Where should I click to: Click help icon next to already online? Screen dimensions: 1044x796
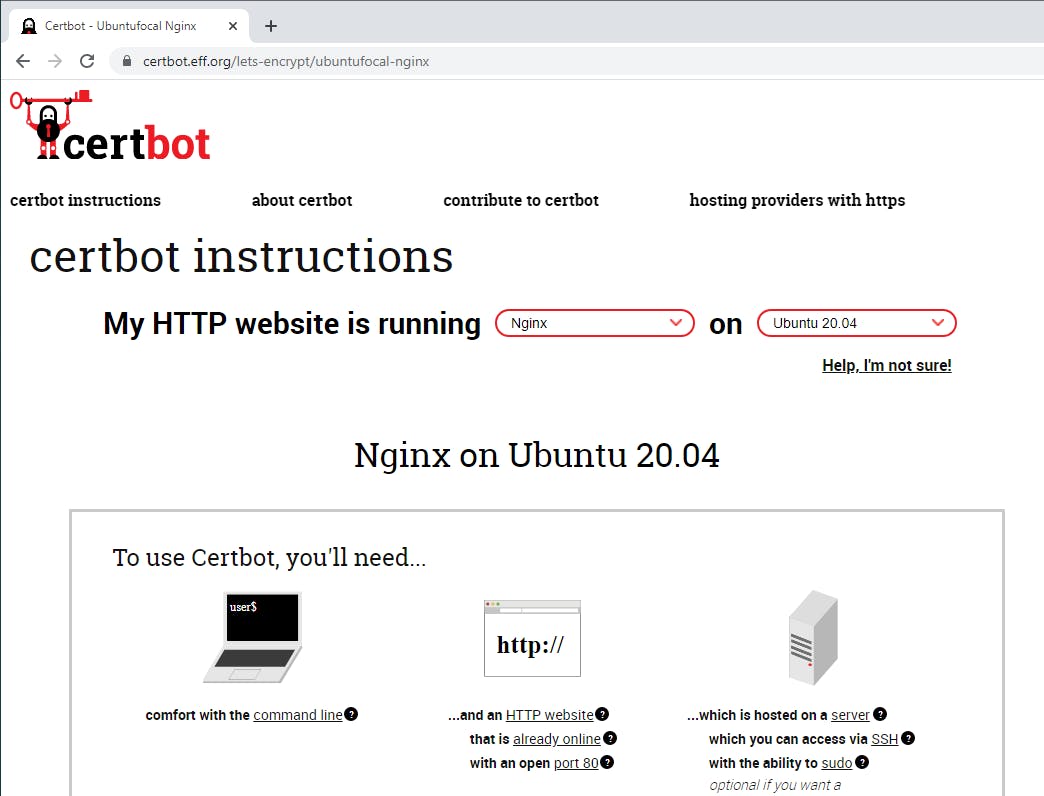click(x=610, y=738)
